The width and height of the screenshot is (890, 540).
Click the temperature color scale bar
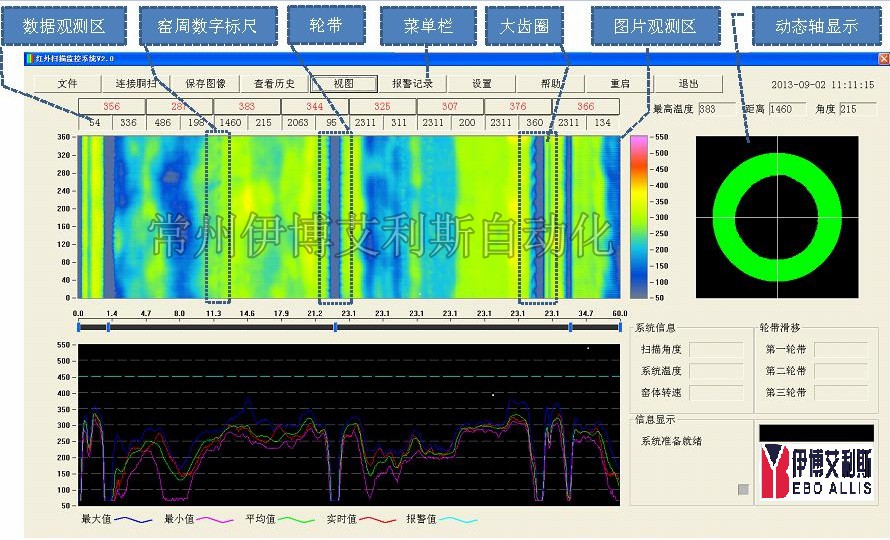tap(636, 217)
